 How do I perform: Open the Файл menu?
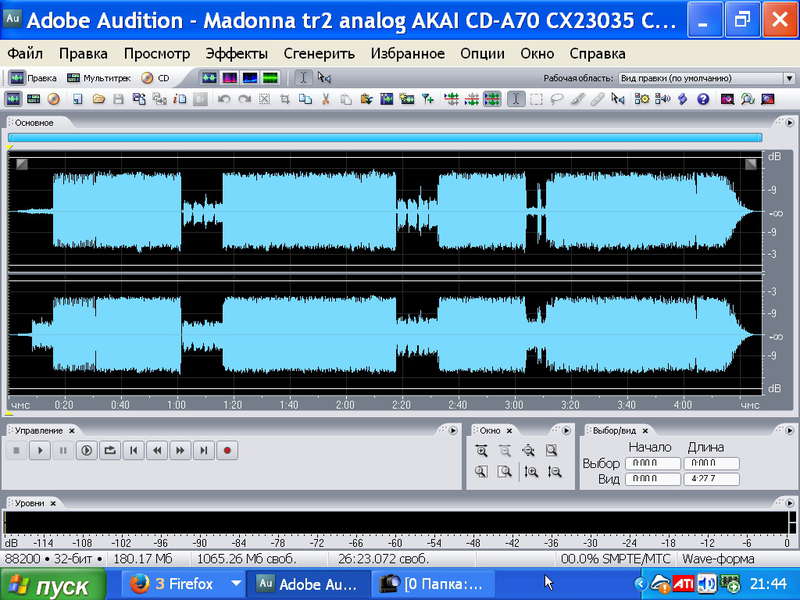(x=25, y=54)
